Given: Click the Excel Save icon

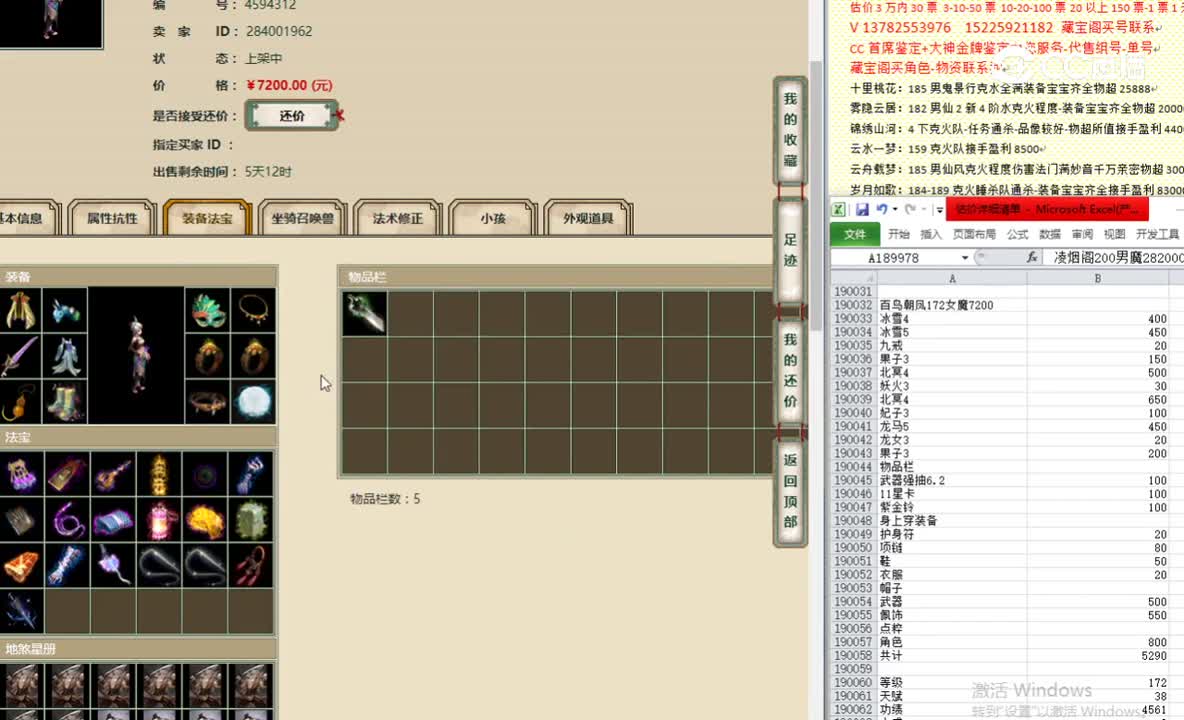Looking at the screenshot, I should point(862,209).
